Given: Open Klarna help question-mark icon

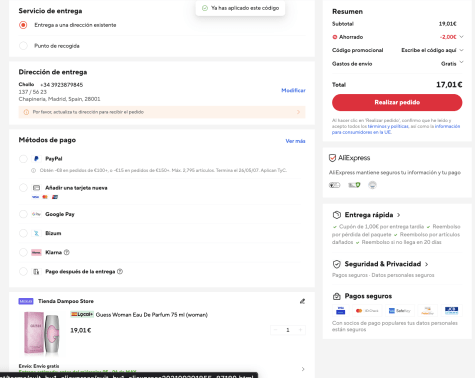Looking at the screenshot, I should point(67,252).
